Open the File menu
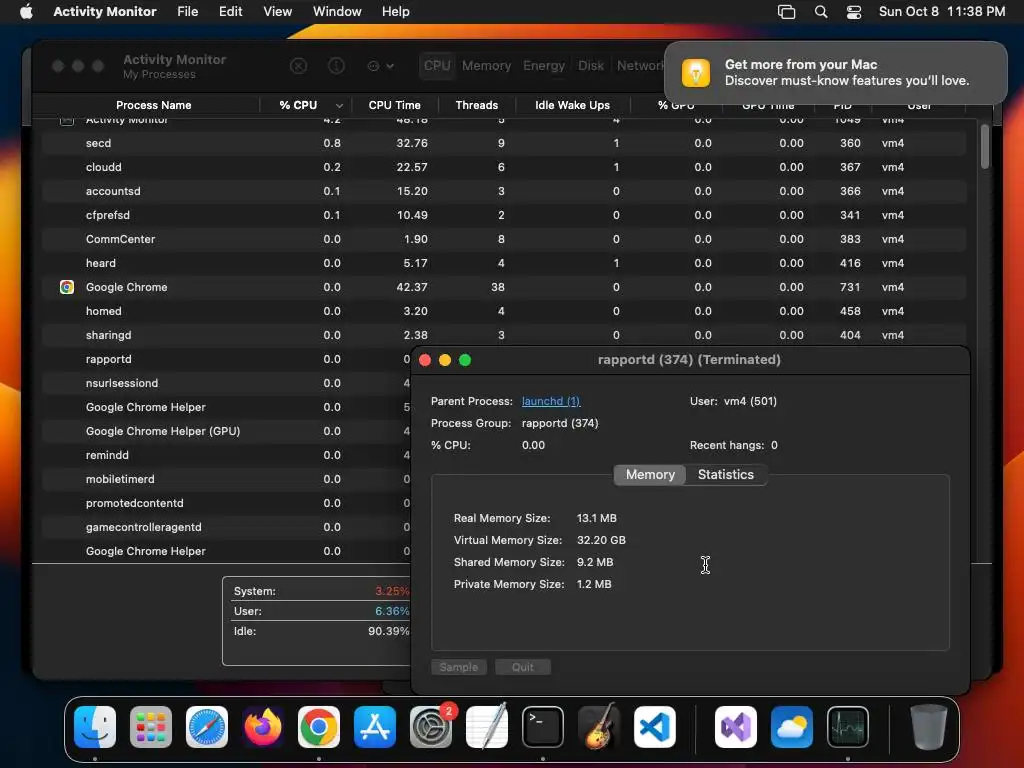Screen dimensions: 1024x768 tap(187, 12)
